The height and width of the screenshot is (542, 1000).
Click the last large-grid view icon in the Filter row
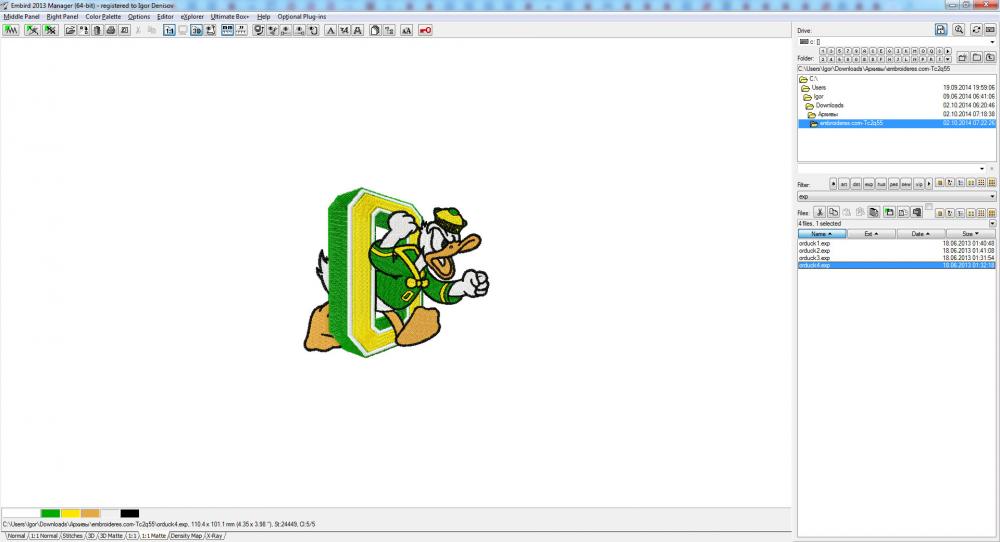(992, 183)
